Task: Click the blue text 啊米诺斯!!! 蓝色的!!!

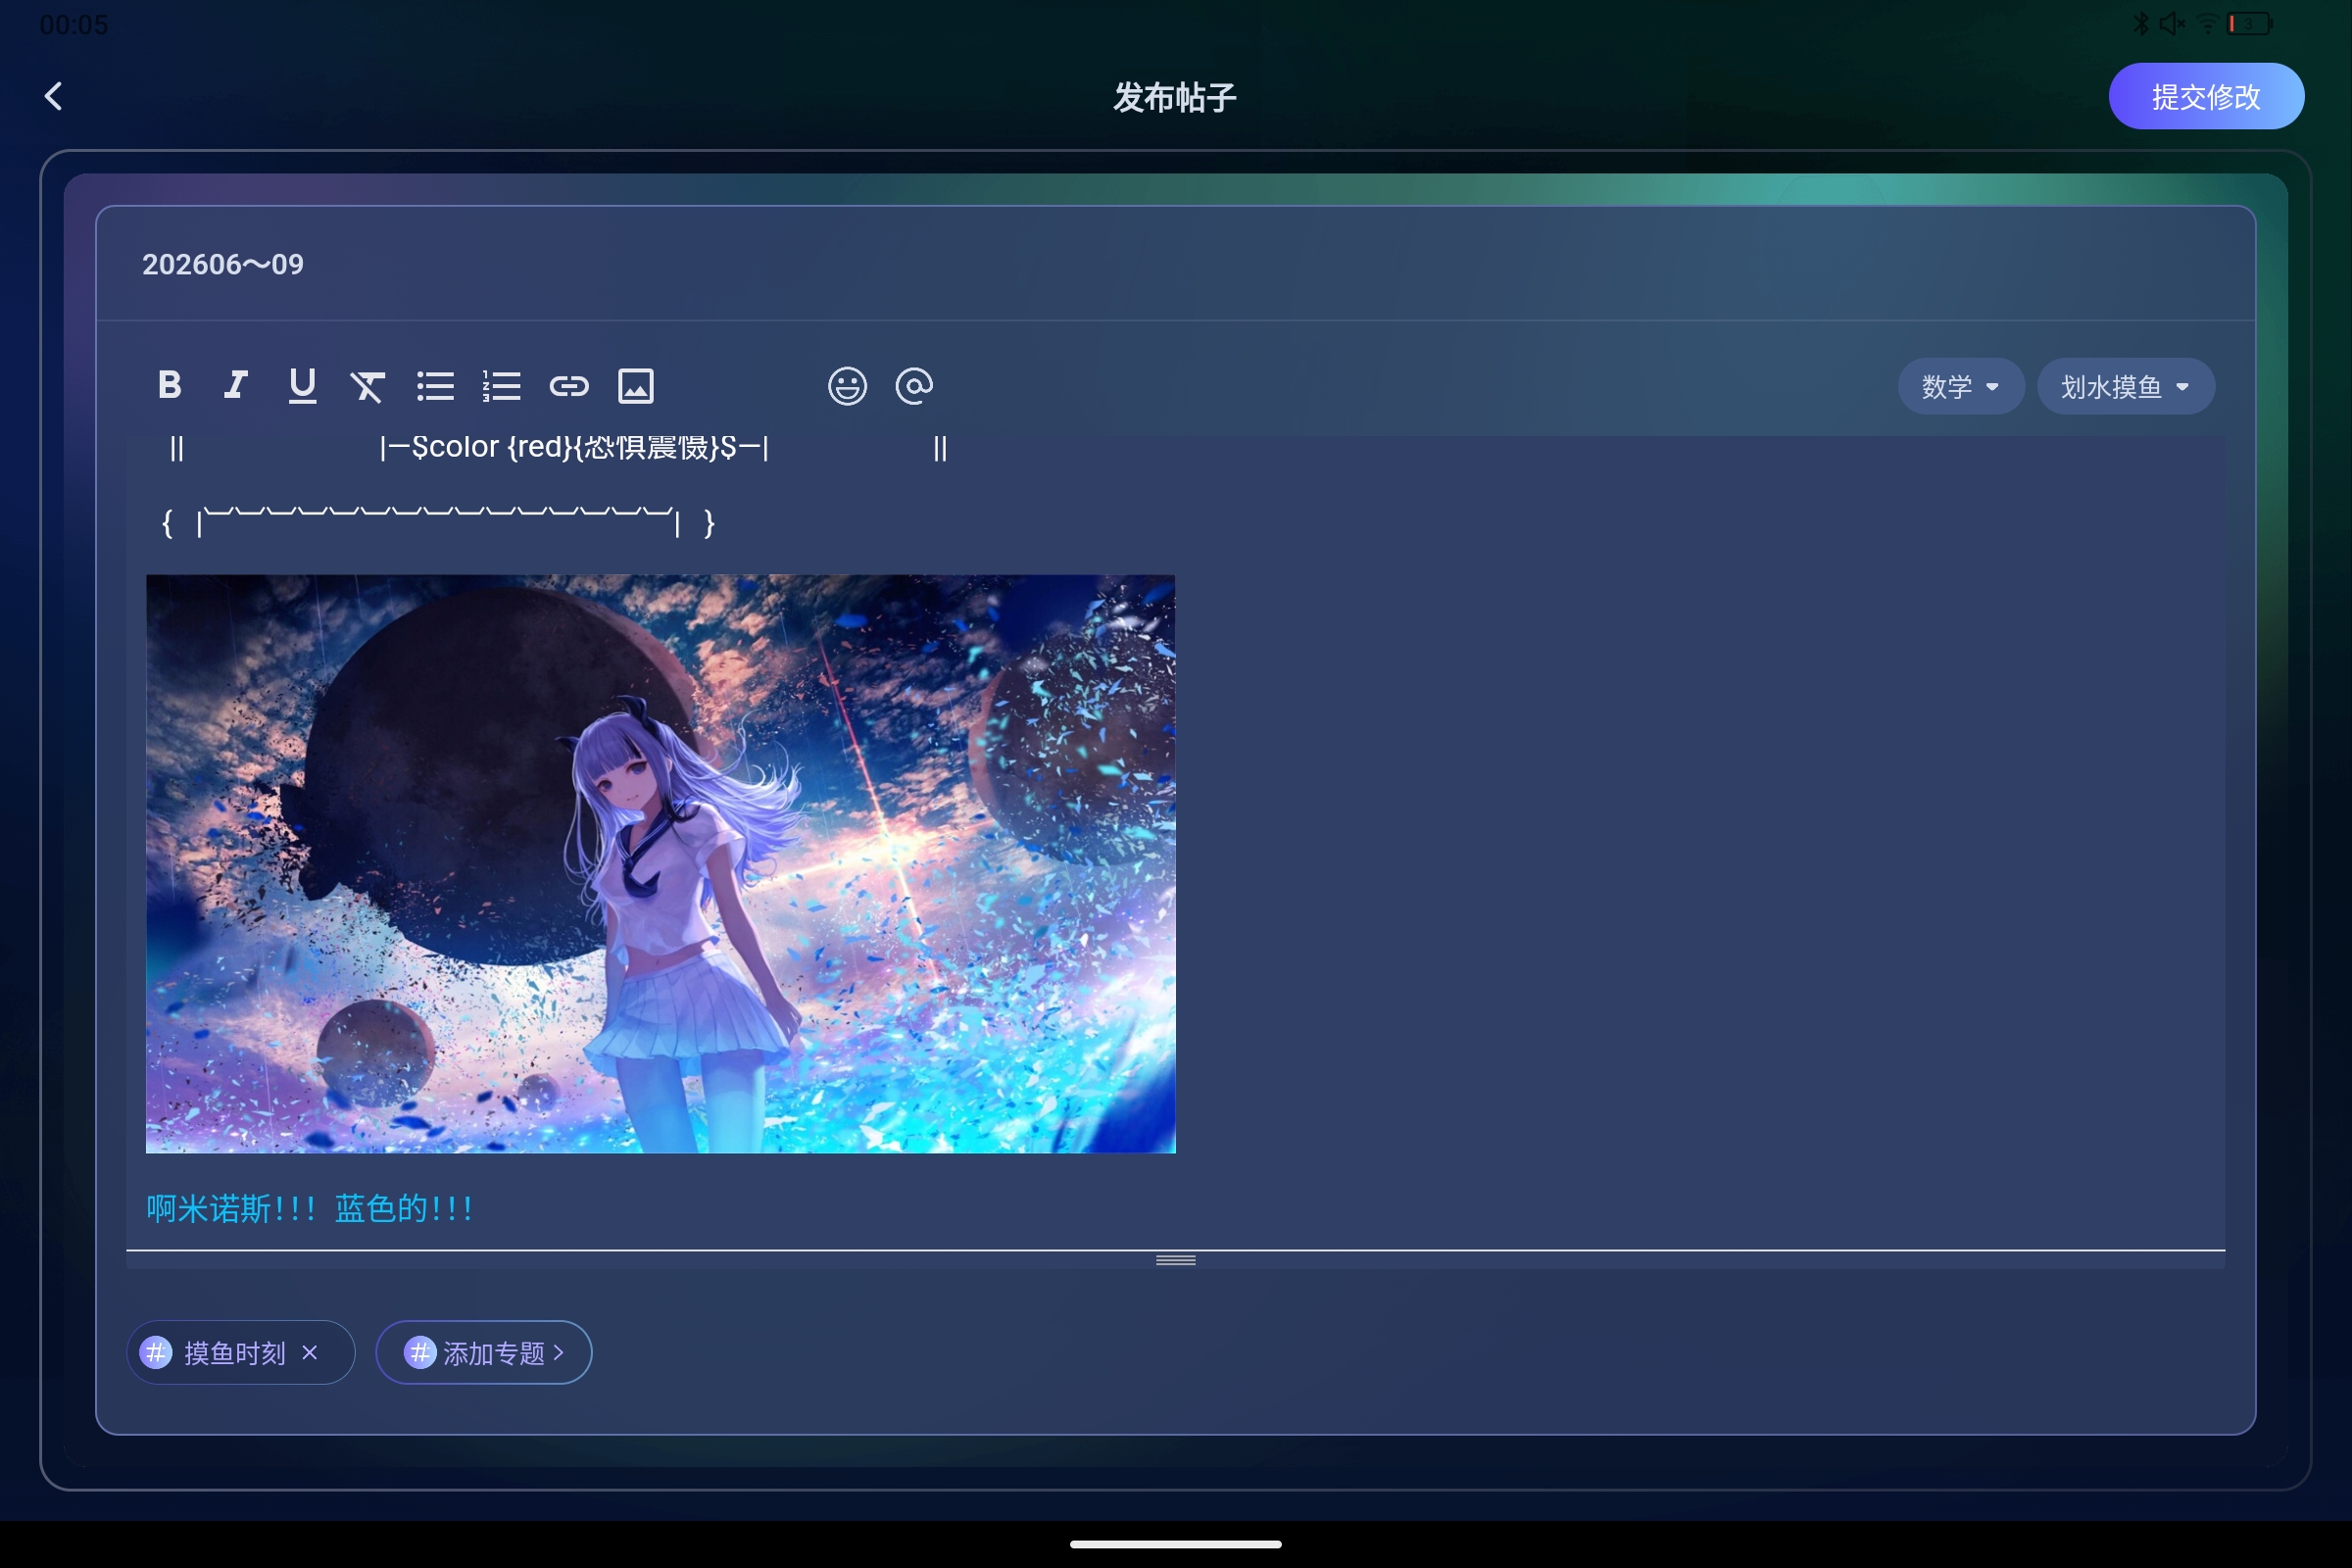Action: point(309,1208)
